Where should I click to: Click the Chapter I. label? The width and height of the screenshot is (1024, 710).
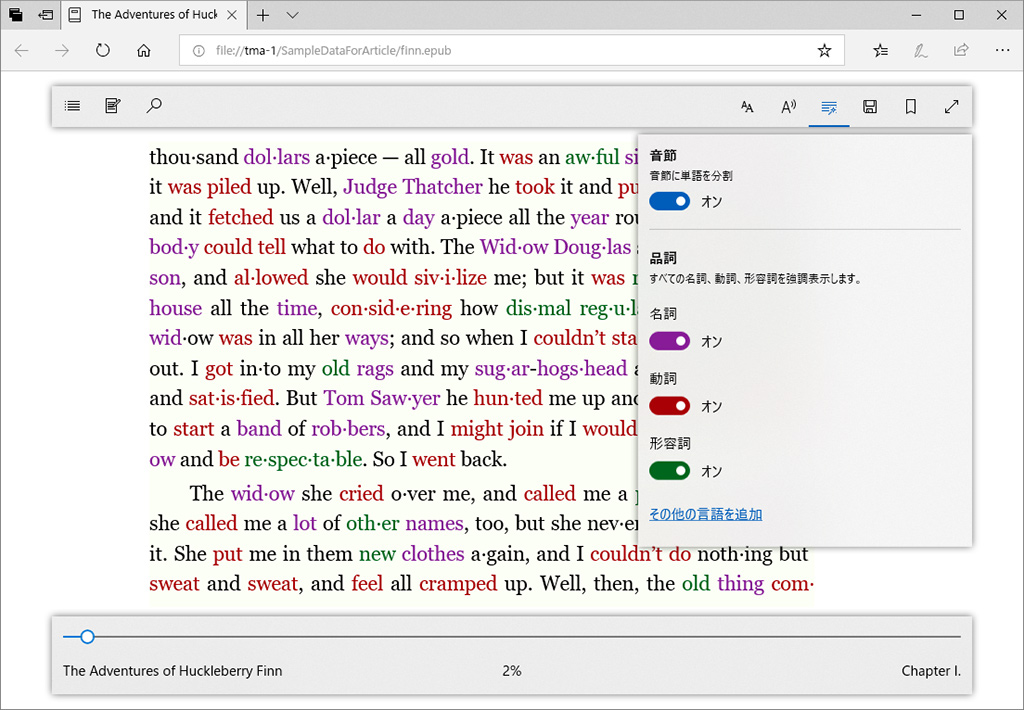tap(931, 671)
